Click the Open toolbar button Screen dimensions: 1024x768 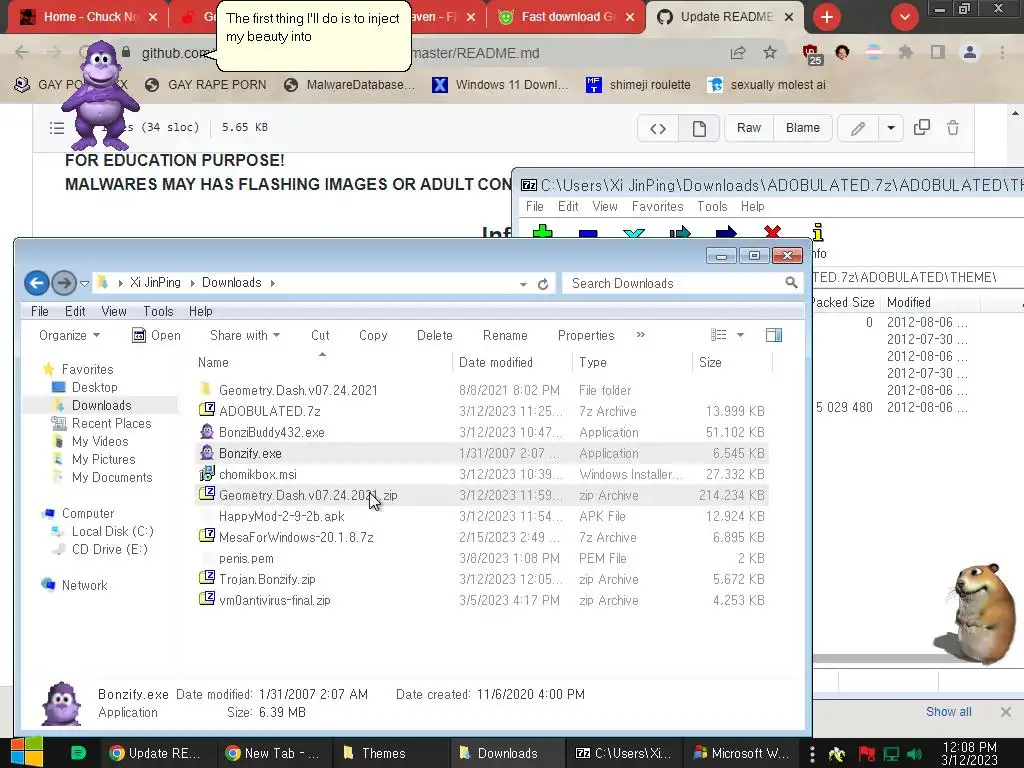click(156, 336)
